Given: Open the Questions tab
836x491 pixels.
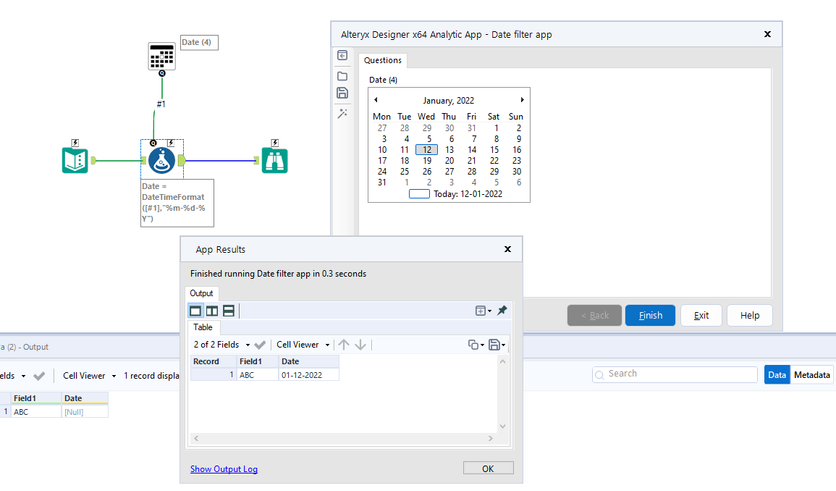Looking at the screenshot, I should tap(382, 60).
